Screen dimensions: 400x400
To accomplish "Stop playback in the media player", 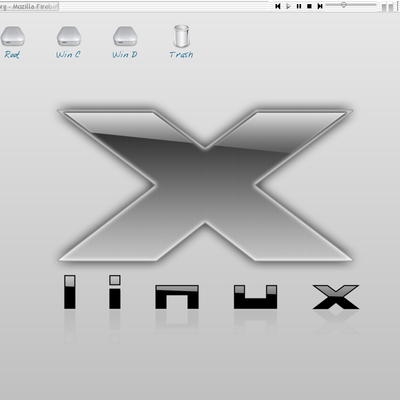I will coord(309,6).
